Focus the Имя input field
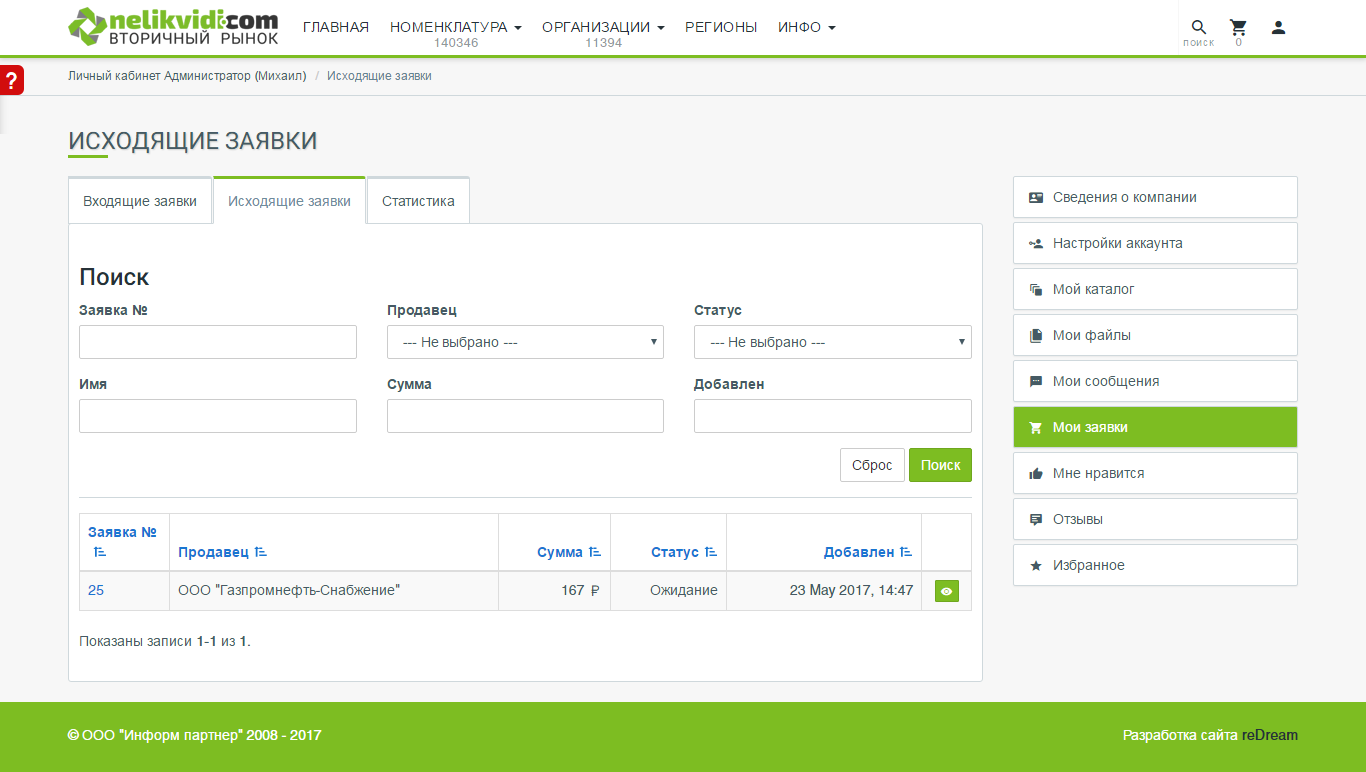Viewport: 1366px width, 772px height. (218, 416)
